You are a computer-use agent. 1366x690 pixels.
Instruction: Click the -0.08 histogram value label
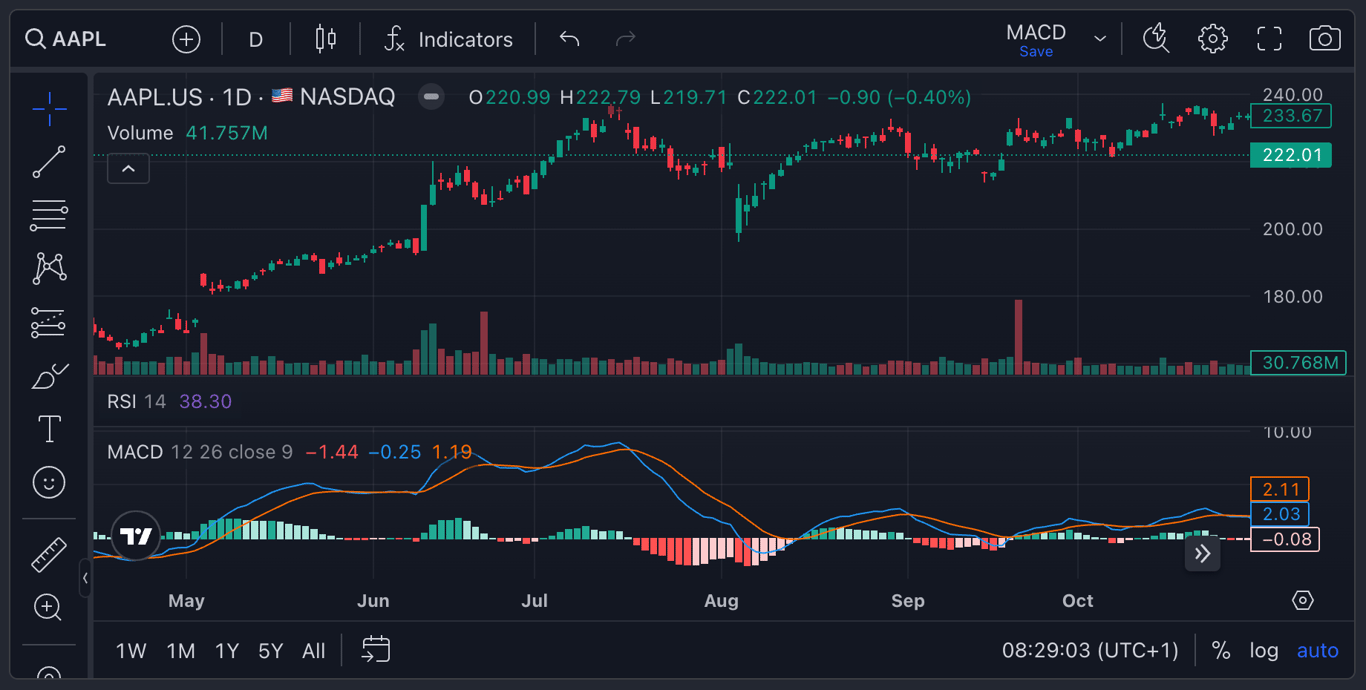click(1285, 540)
